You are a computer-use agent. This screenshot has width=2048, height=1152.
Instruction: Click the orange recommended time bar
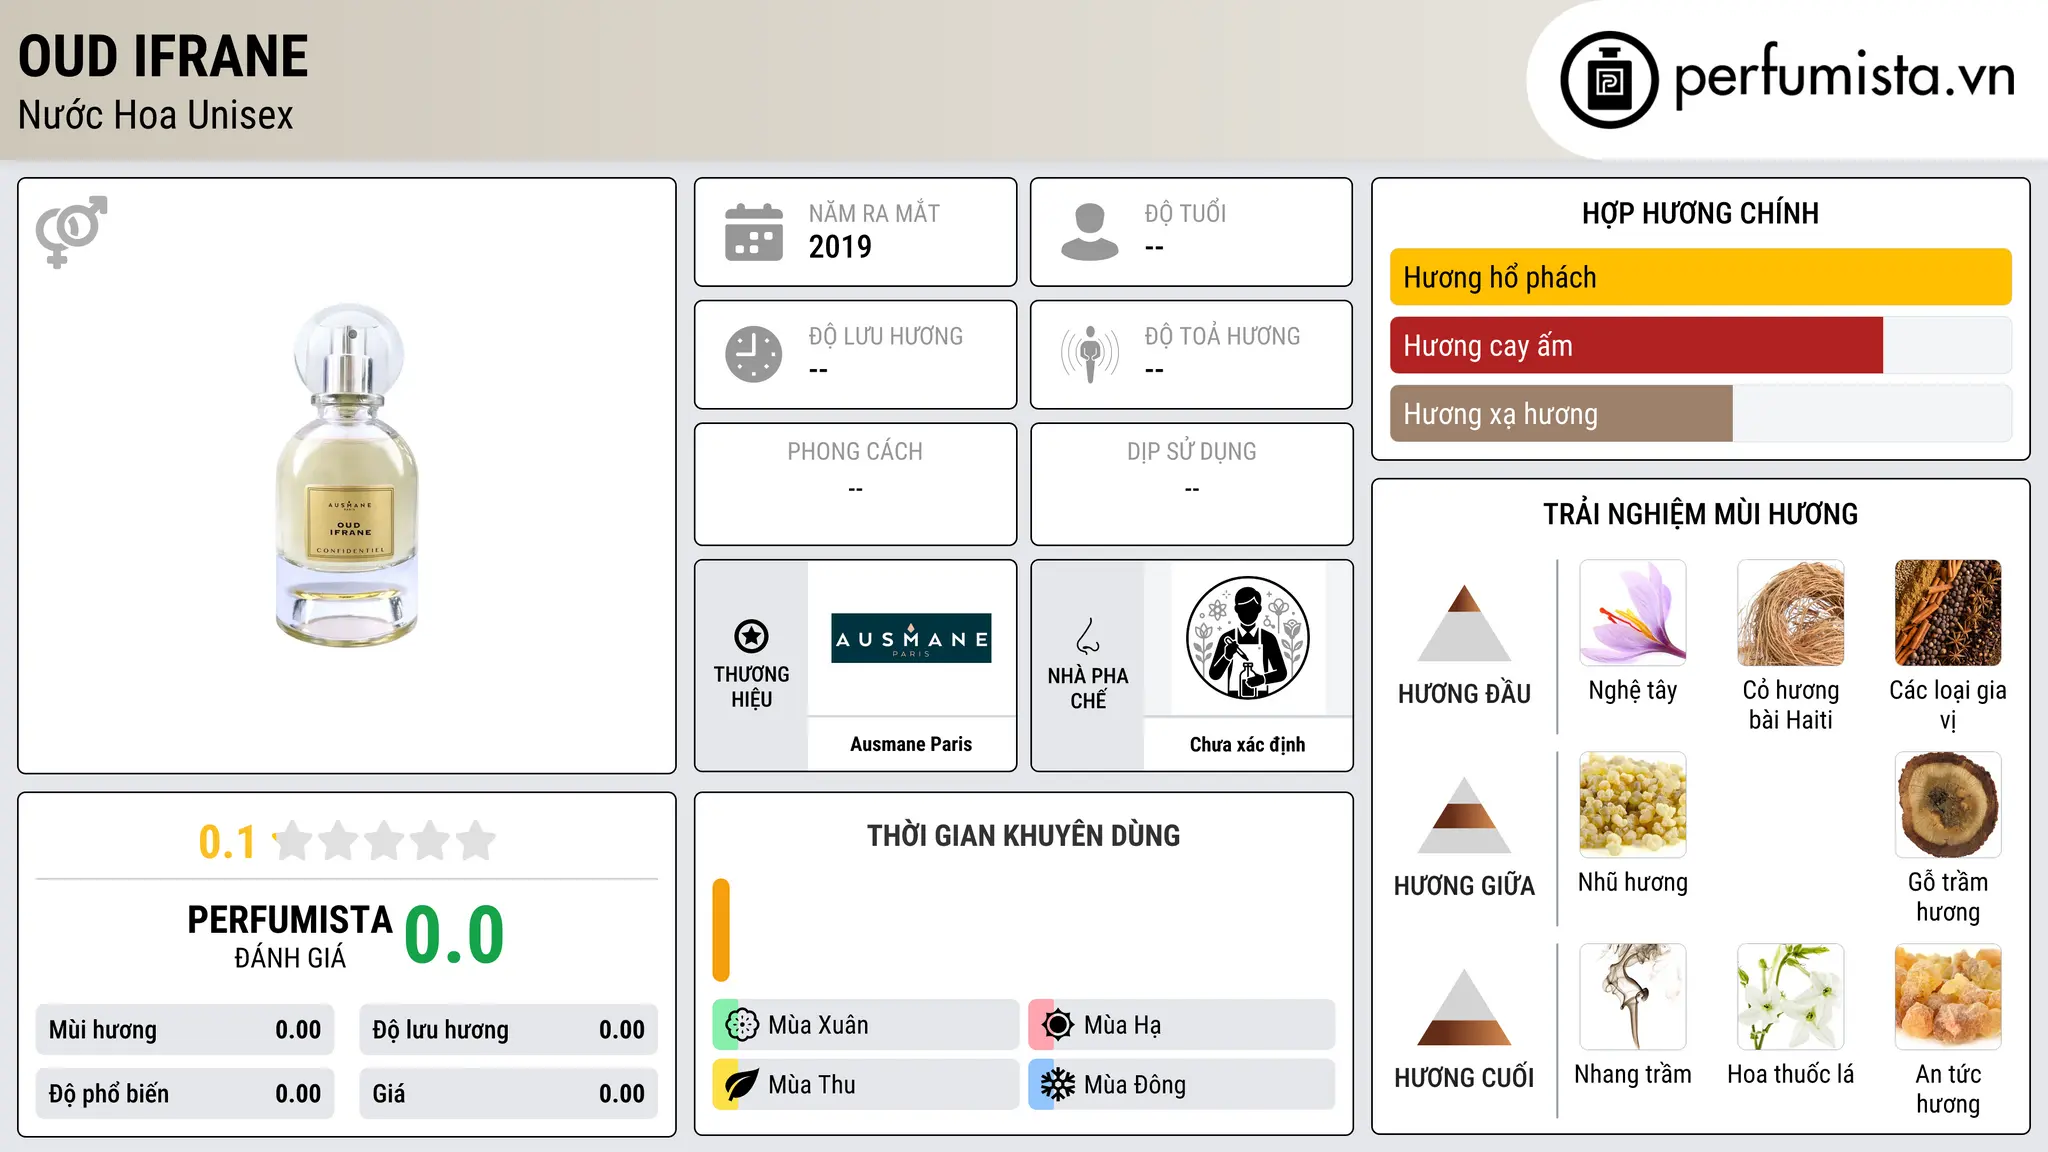click(x=721, y=930)
